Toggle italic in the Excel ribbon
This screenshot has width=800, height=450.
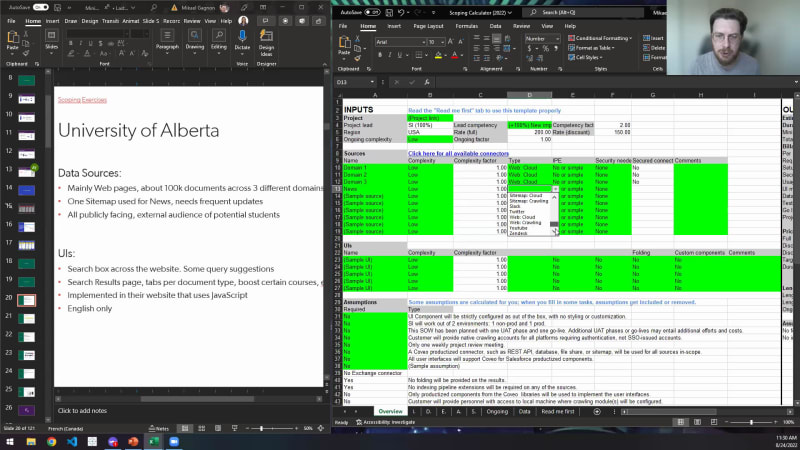[x=390, y=55]
